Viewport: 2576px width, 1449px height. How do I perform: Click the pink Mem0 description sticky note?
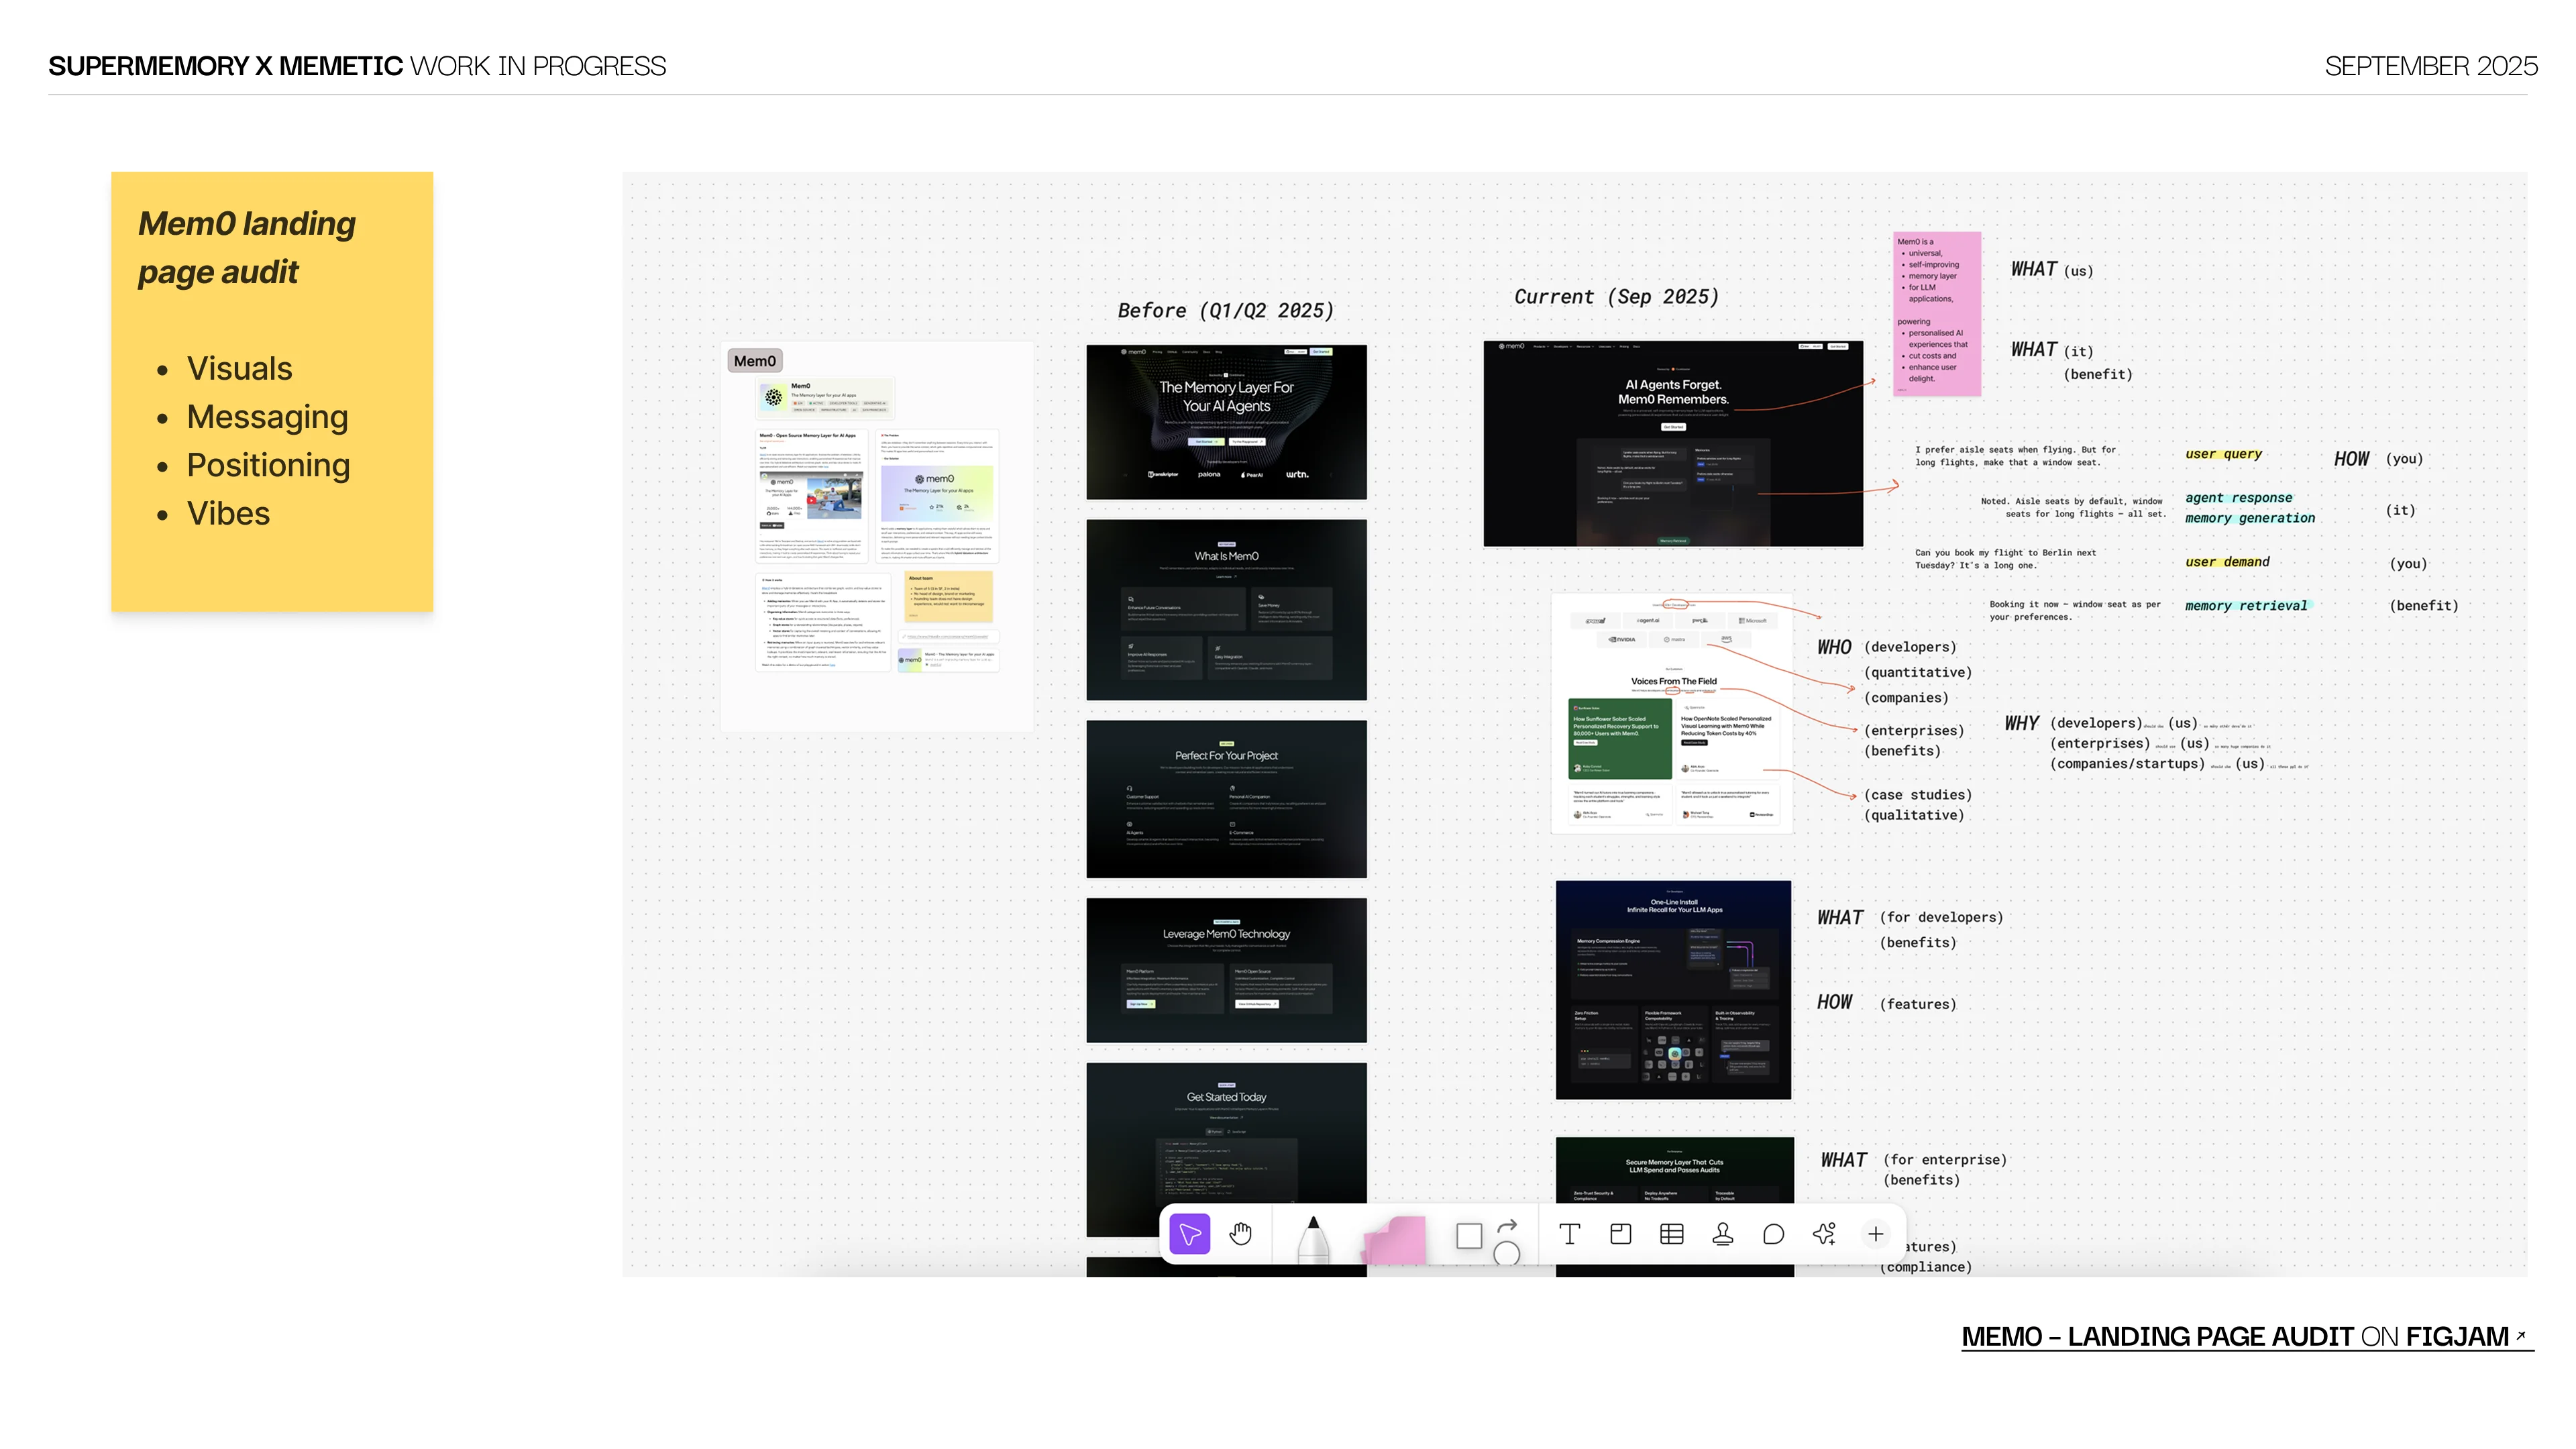1936,314
